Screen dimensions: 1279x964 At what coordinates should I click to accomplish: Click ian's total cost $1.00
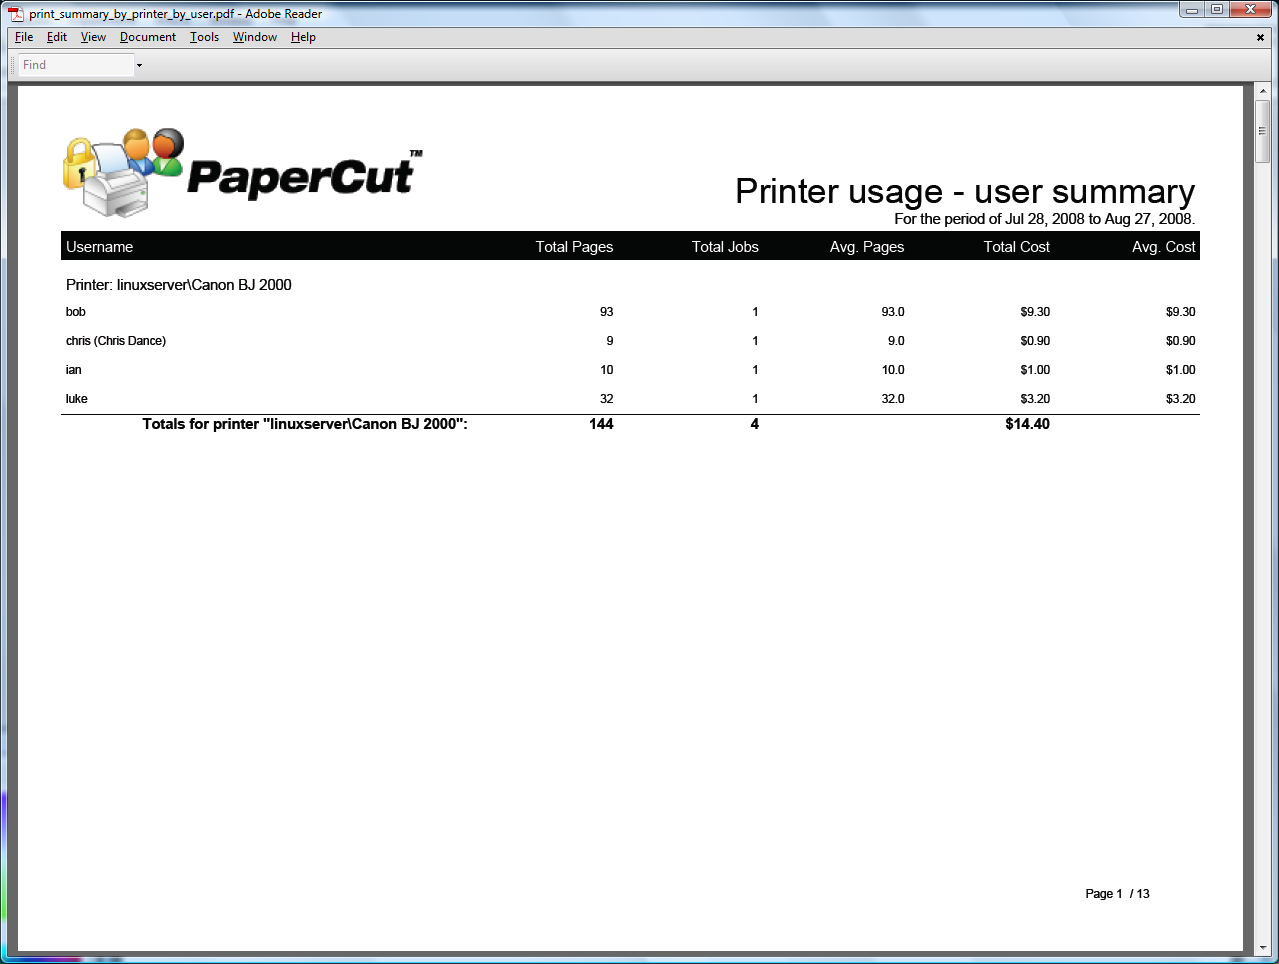[x=1035, y=370]
